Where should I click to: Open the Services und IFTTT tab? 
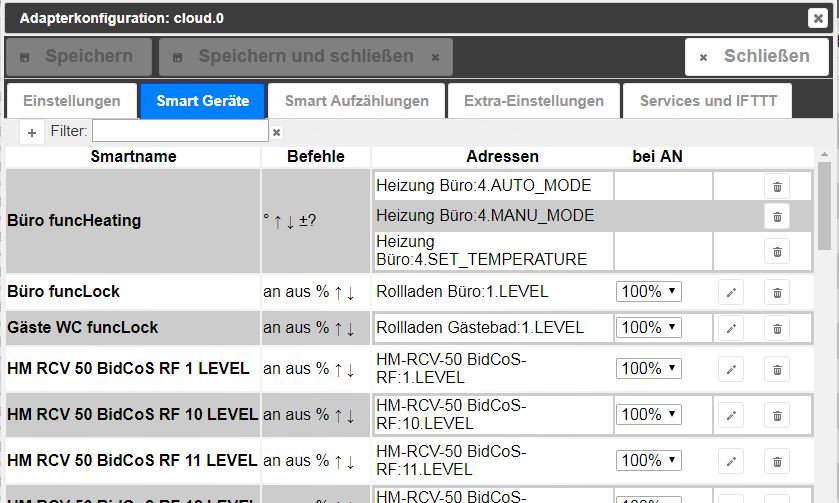pyautogui.click(x=708, y=101)
